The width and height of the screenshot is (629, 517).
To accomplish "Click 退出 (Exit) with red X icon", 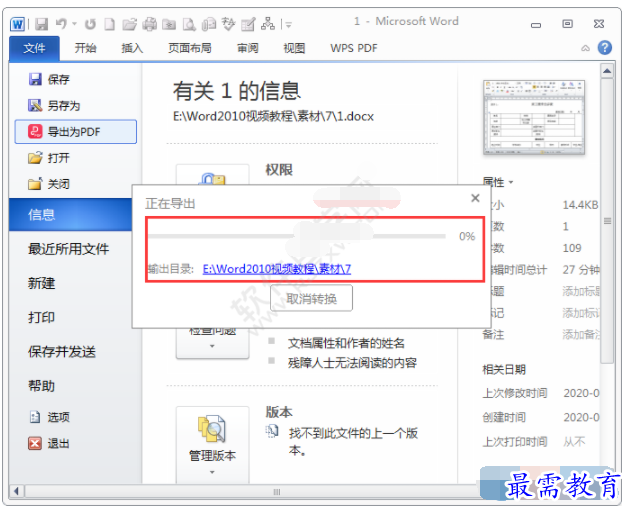I will 49,443.
